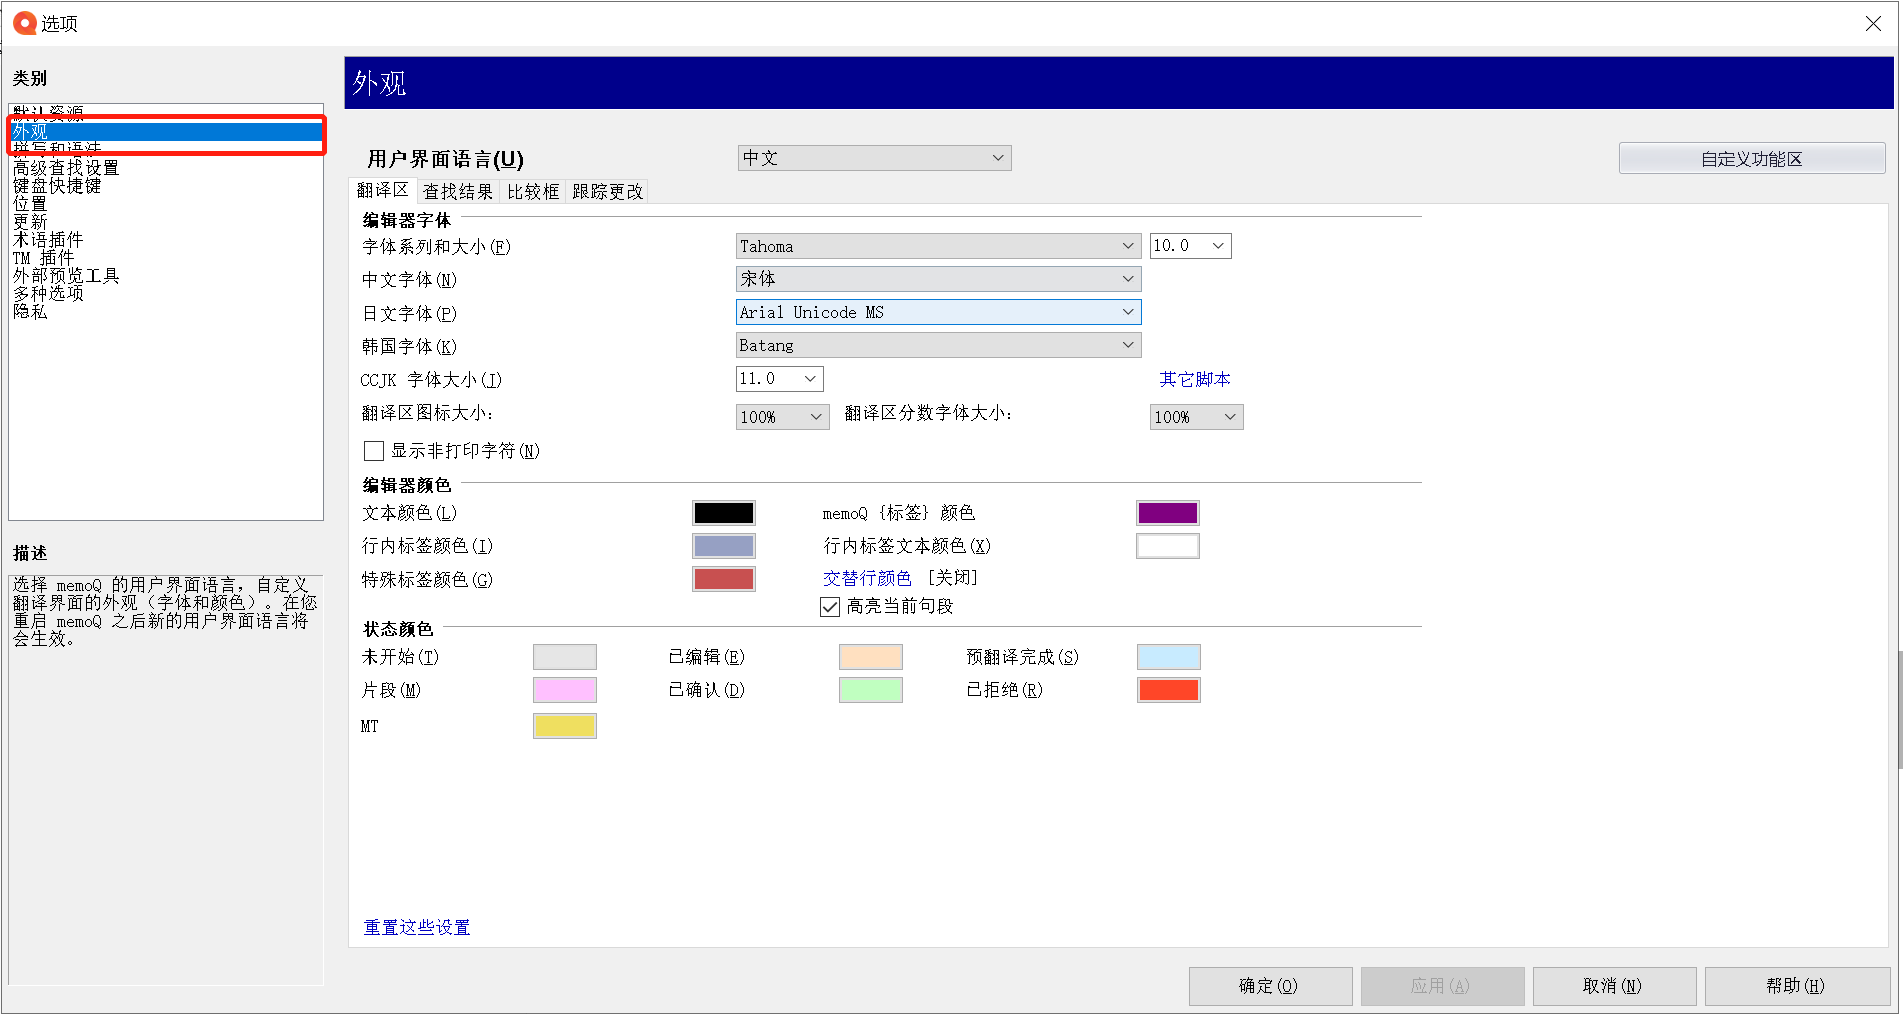1903x1014 pixels.
Task: Select 外观 in the category list
Action: point(166,131)
